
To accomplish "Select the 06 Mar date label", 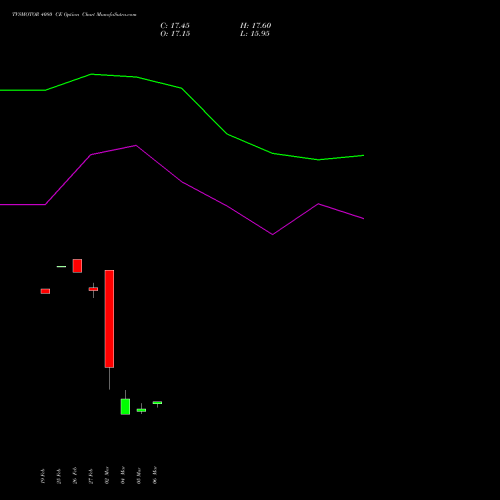I will (x=155, y=475).
